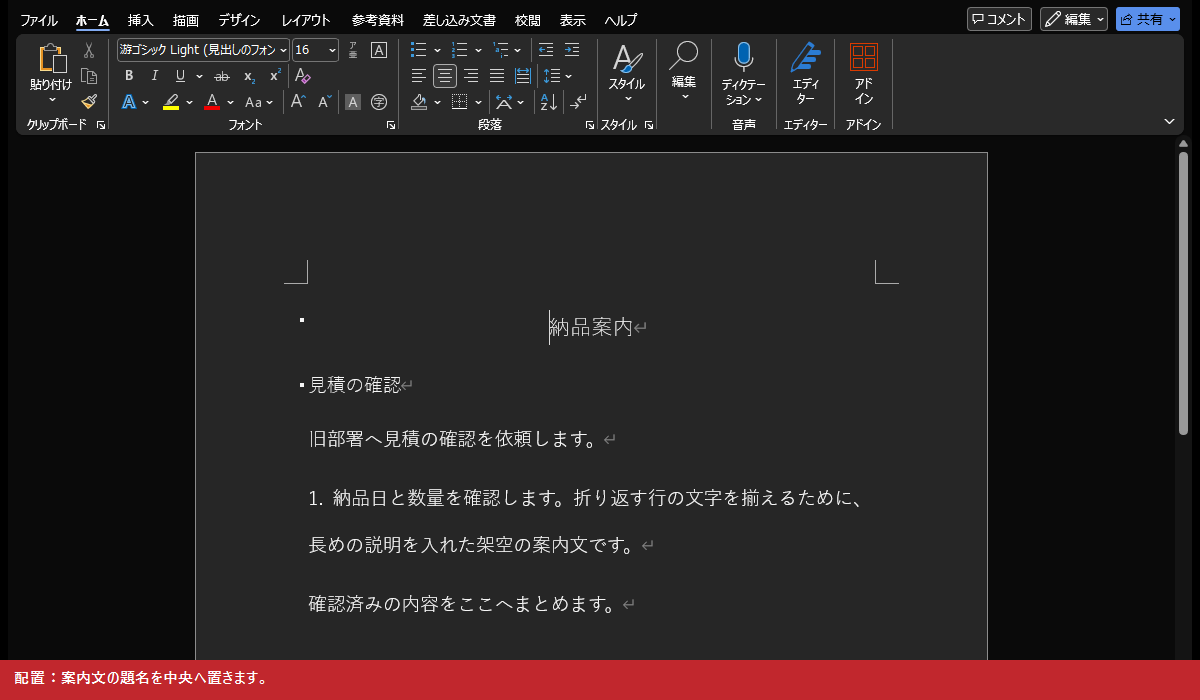
Task: Open the 共有 share dropdown
Action: click(1173, 19)
